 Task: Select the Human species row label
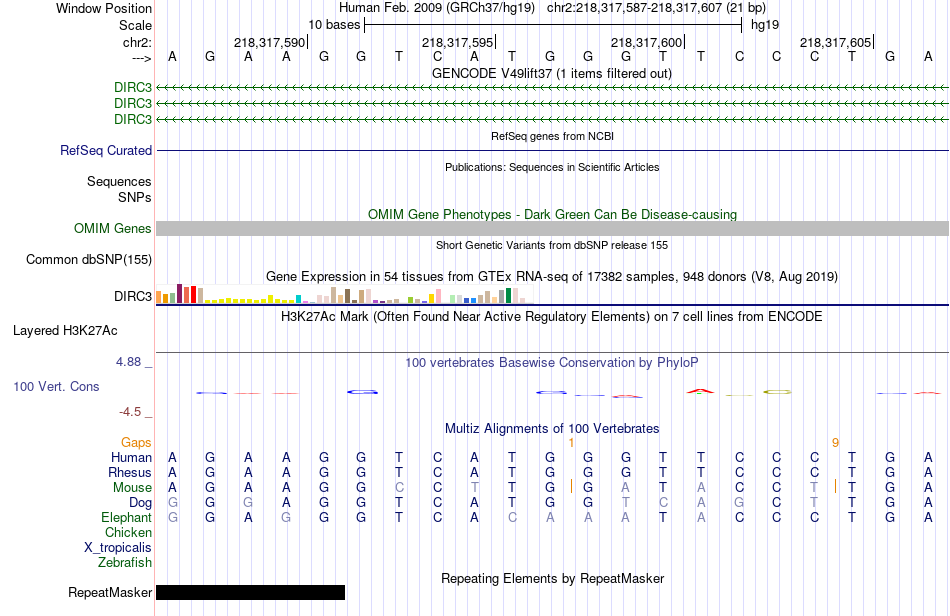tap(131, 457)
